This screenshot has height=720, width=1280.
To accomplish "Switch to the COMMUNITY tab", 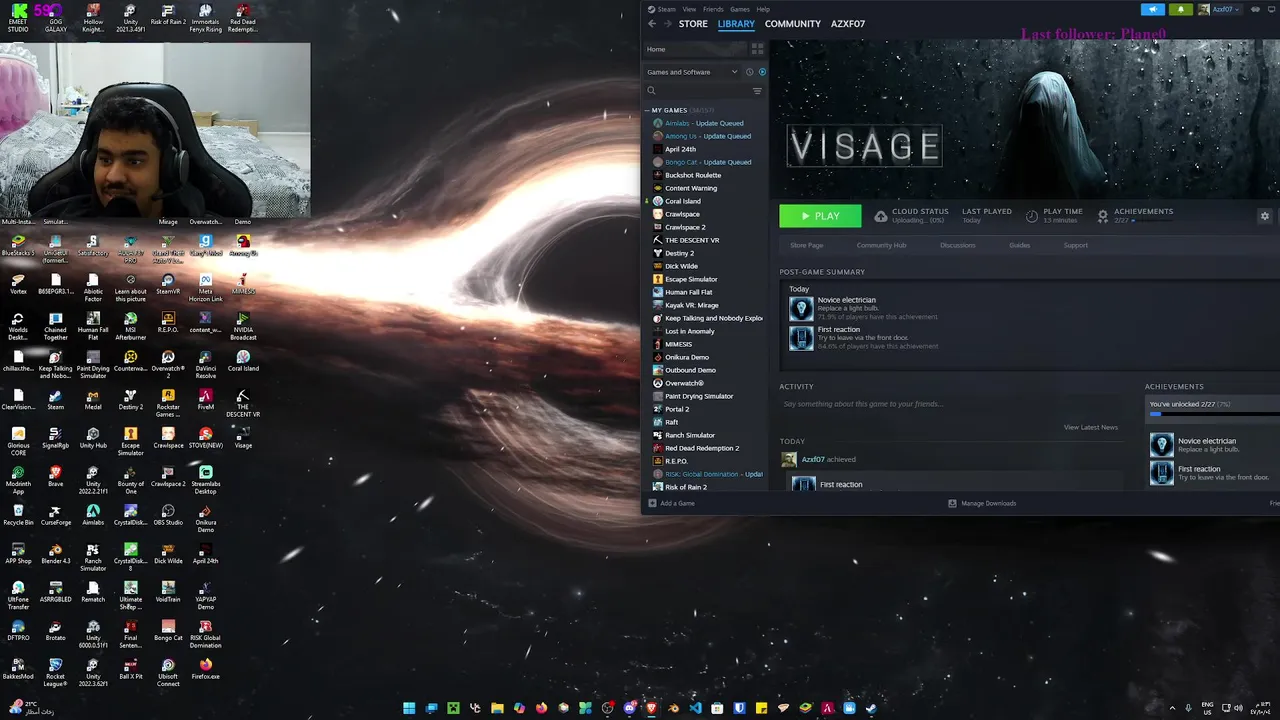I will click(792, 24).
